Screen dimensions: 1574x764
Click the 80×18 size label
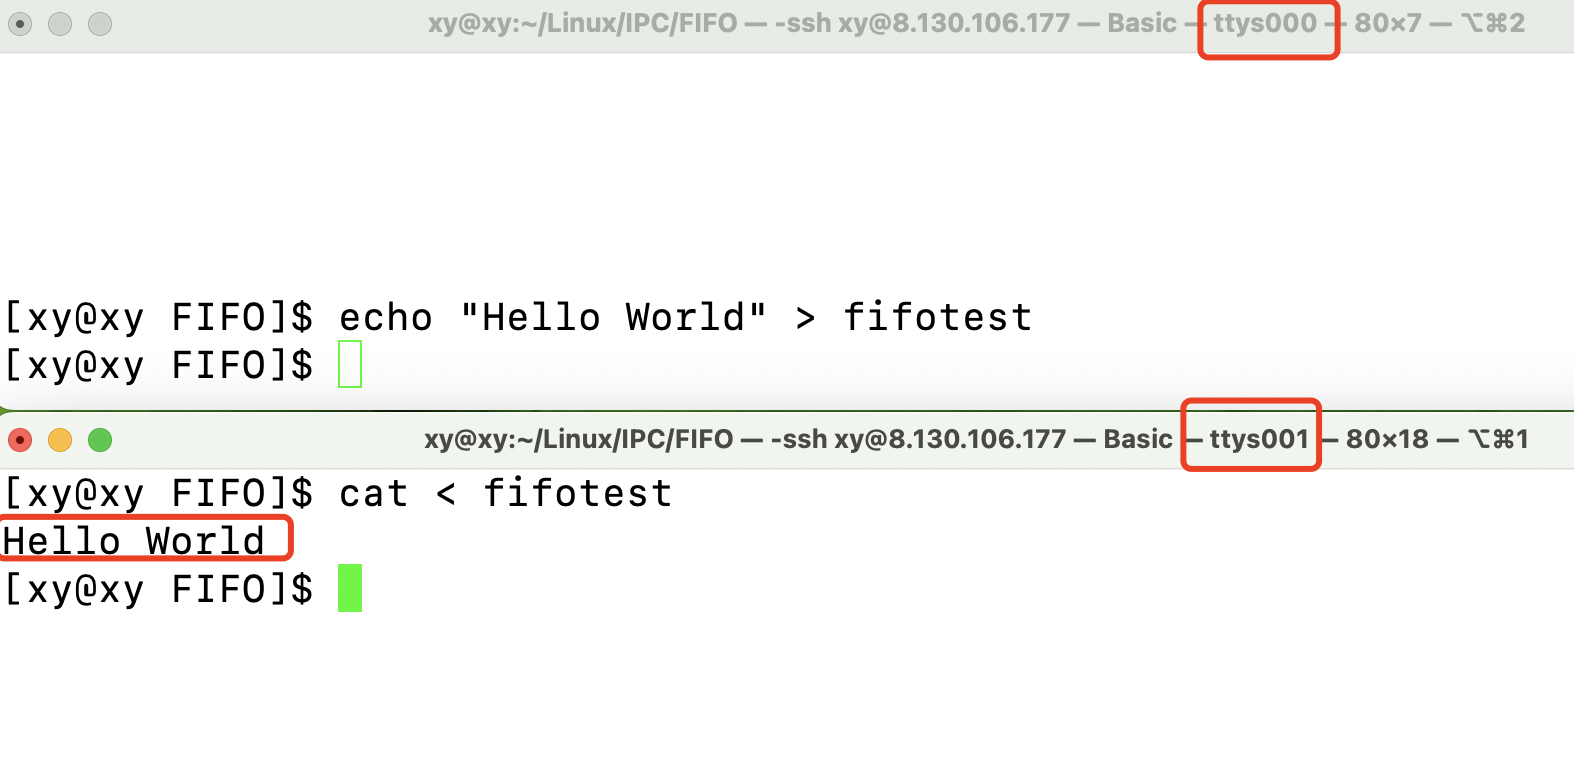(x=1387, y=439)
